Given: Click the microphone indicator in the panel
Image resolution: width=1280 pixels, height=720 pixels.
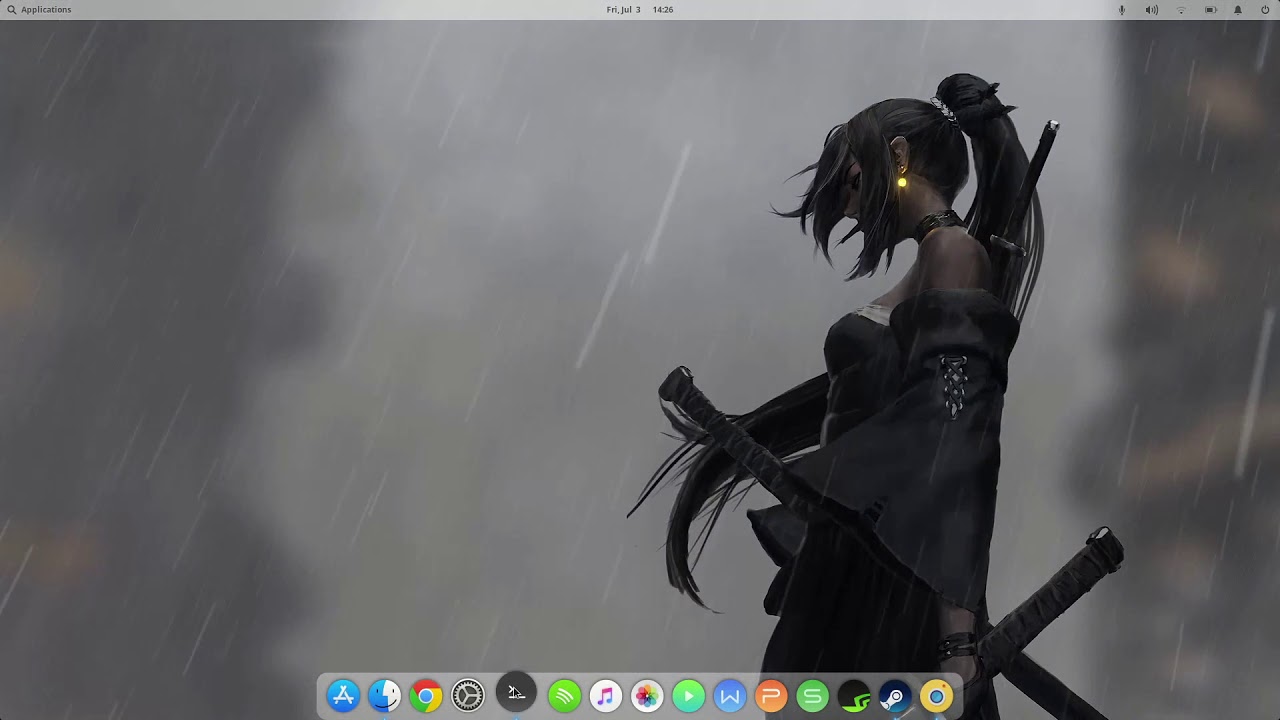Looking at the screenshot, I should click(1121, 9).
